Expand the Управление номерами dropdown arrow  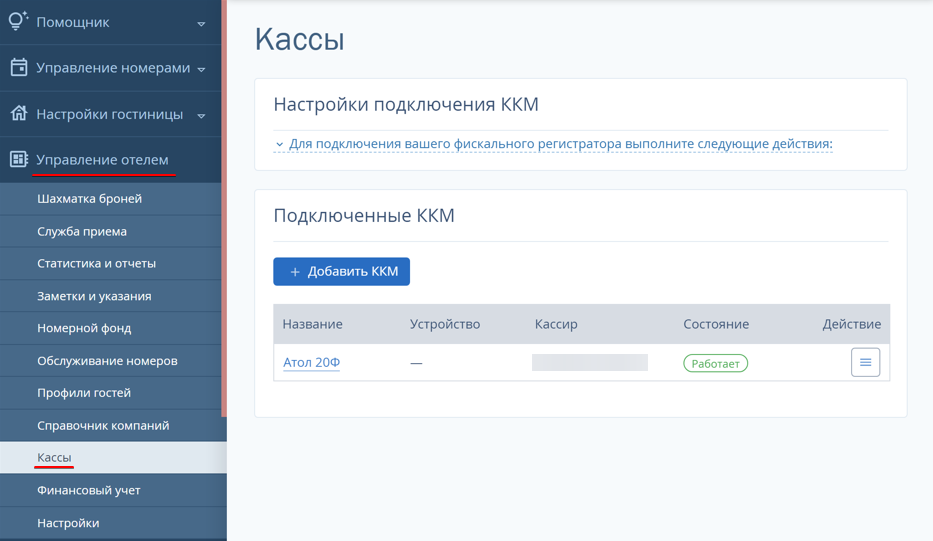pyautogui.click(x=201, y=70)
